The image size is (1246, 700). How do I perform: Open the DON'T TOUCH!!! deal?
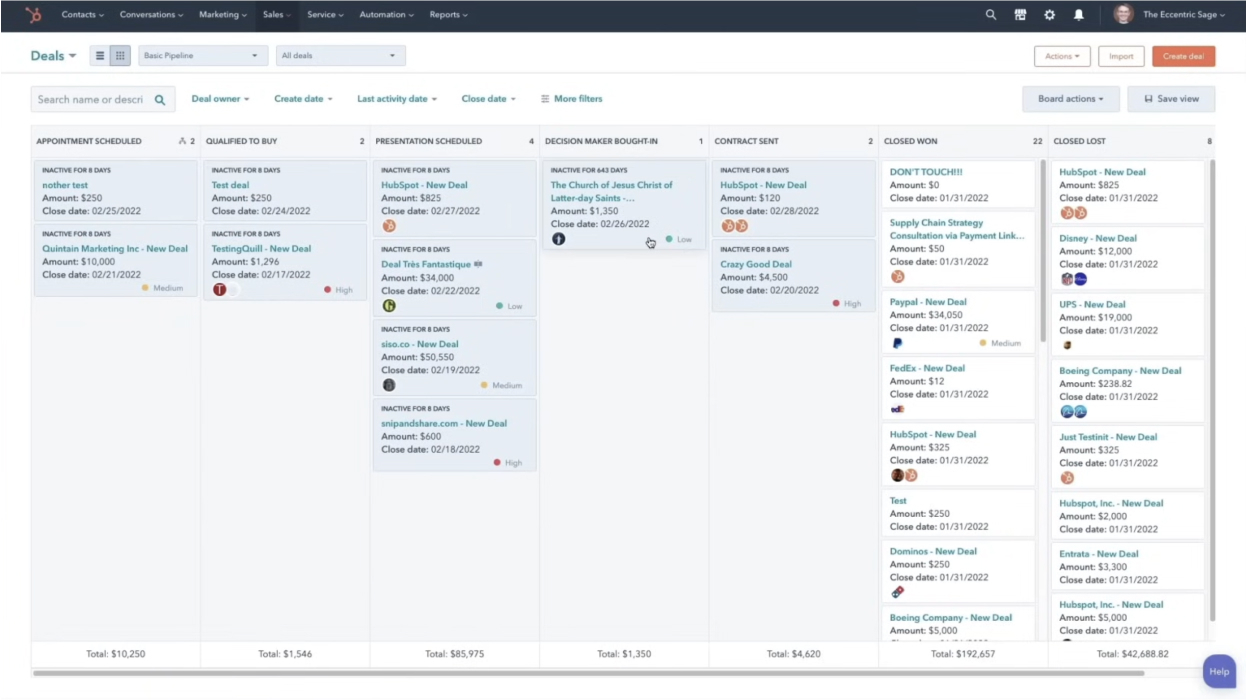pyautogui.click(x=926, y=172)
